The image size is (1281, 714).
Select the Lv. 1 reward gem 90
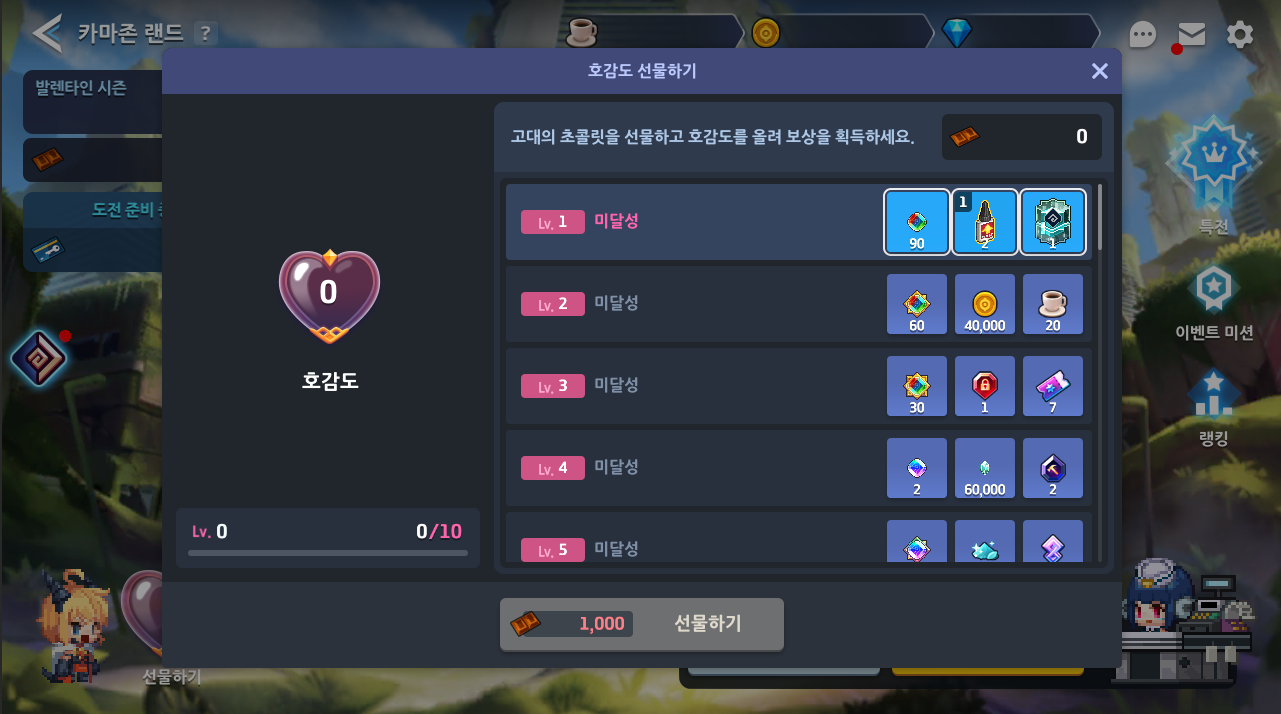point(917,222)
